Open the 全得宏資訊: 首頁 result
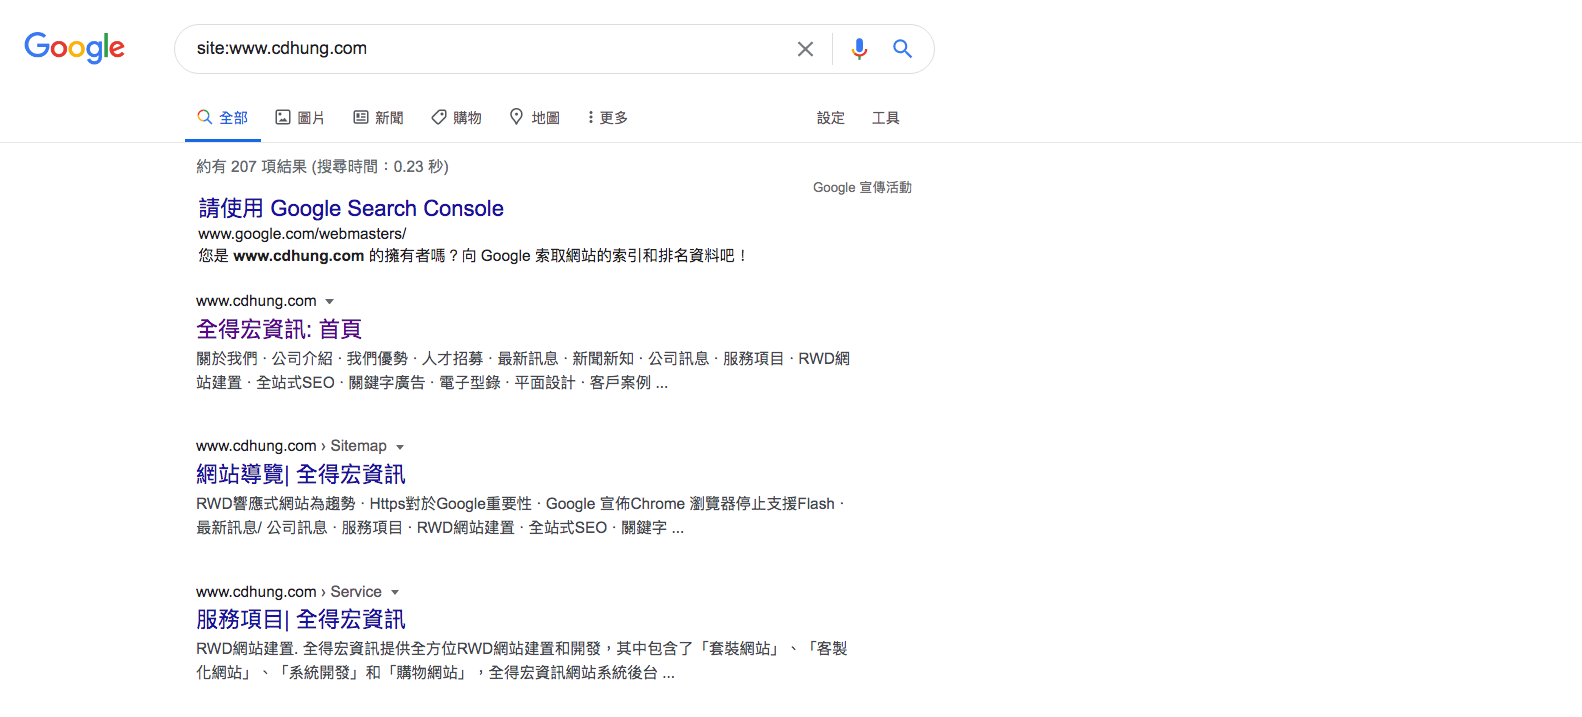Viewport: 1582px width, 717px height. (x=279, y=329)
